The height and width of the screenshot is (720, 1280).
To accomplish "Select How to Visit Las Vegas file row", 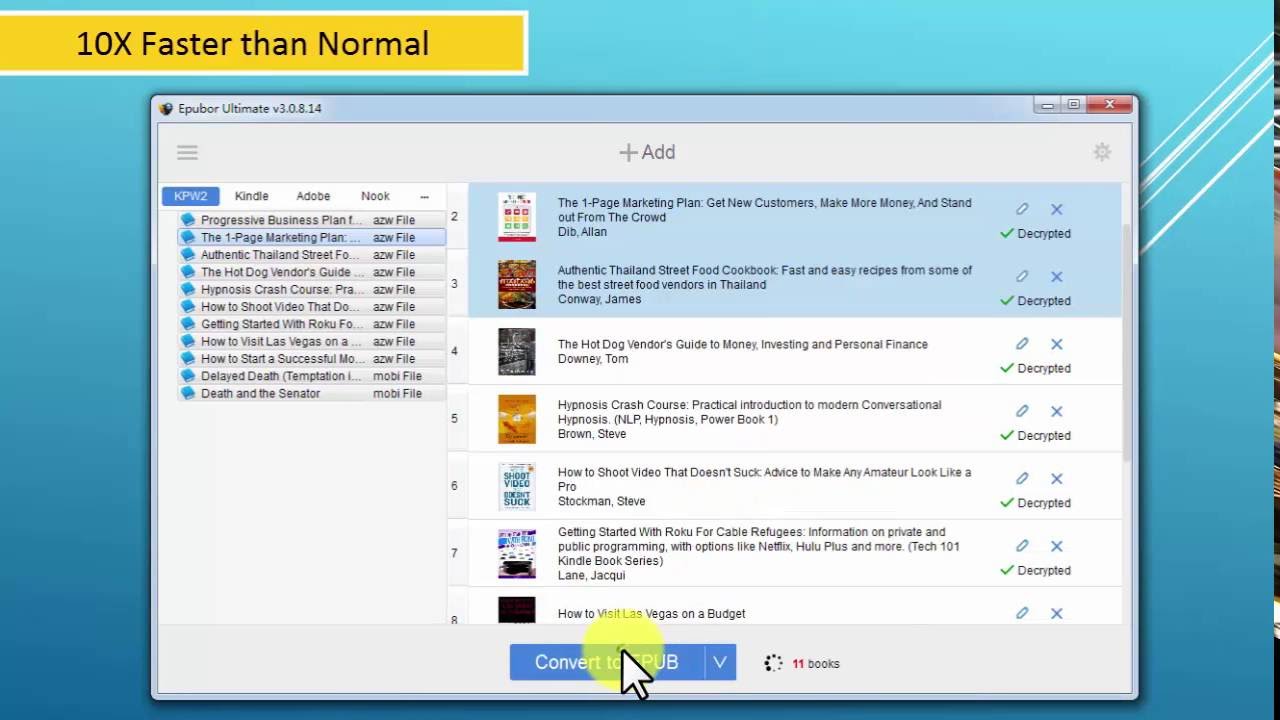I will click(311, 341).
